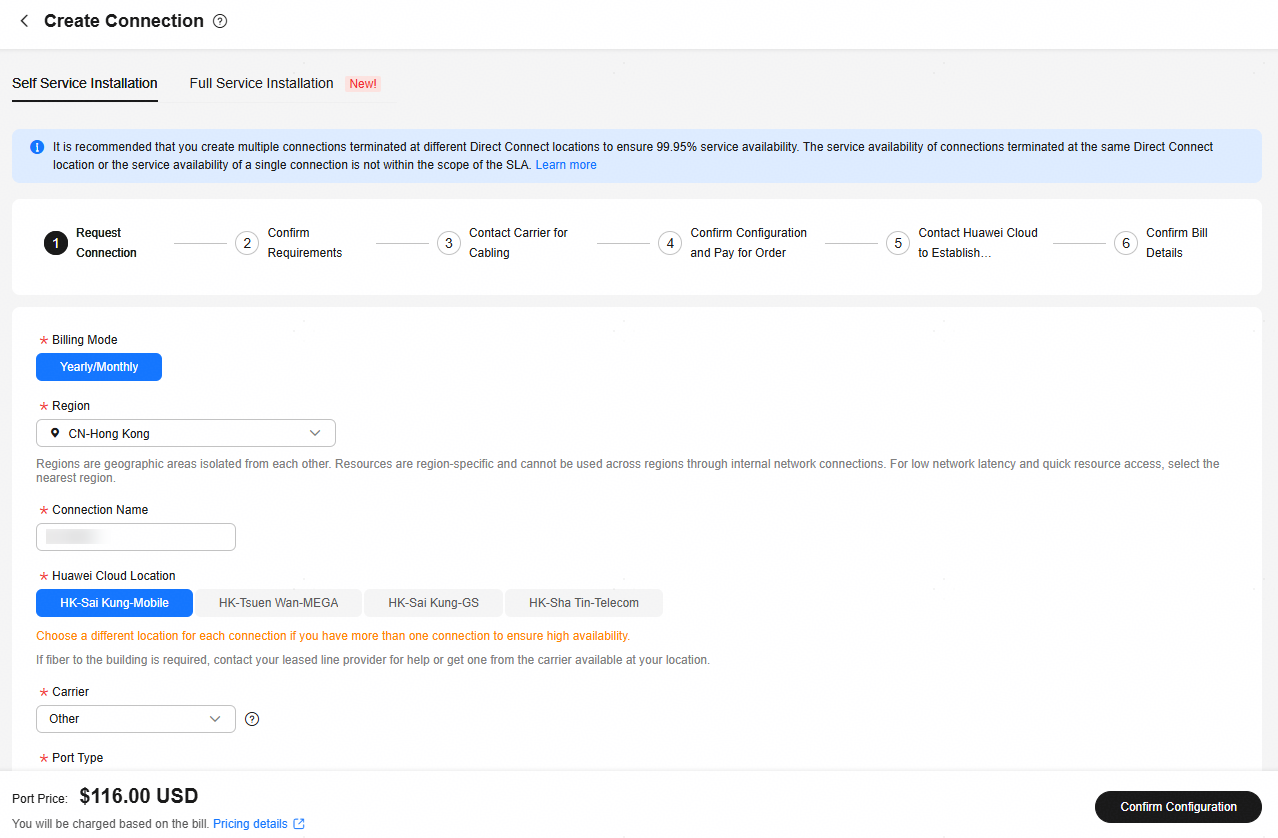1278x838 pixels.
Task: Open the Pricing details link
Action: pyautogui.click(x=250, y=824)
